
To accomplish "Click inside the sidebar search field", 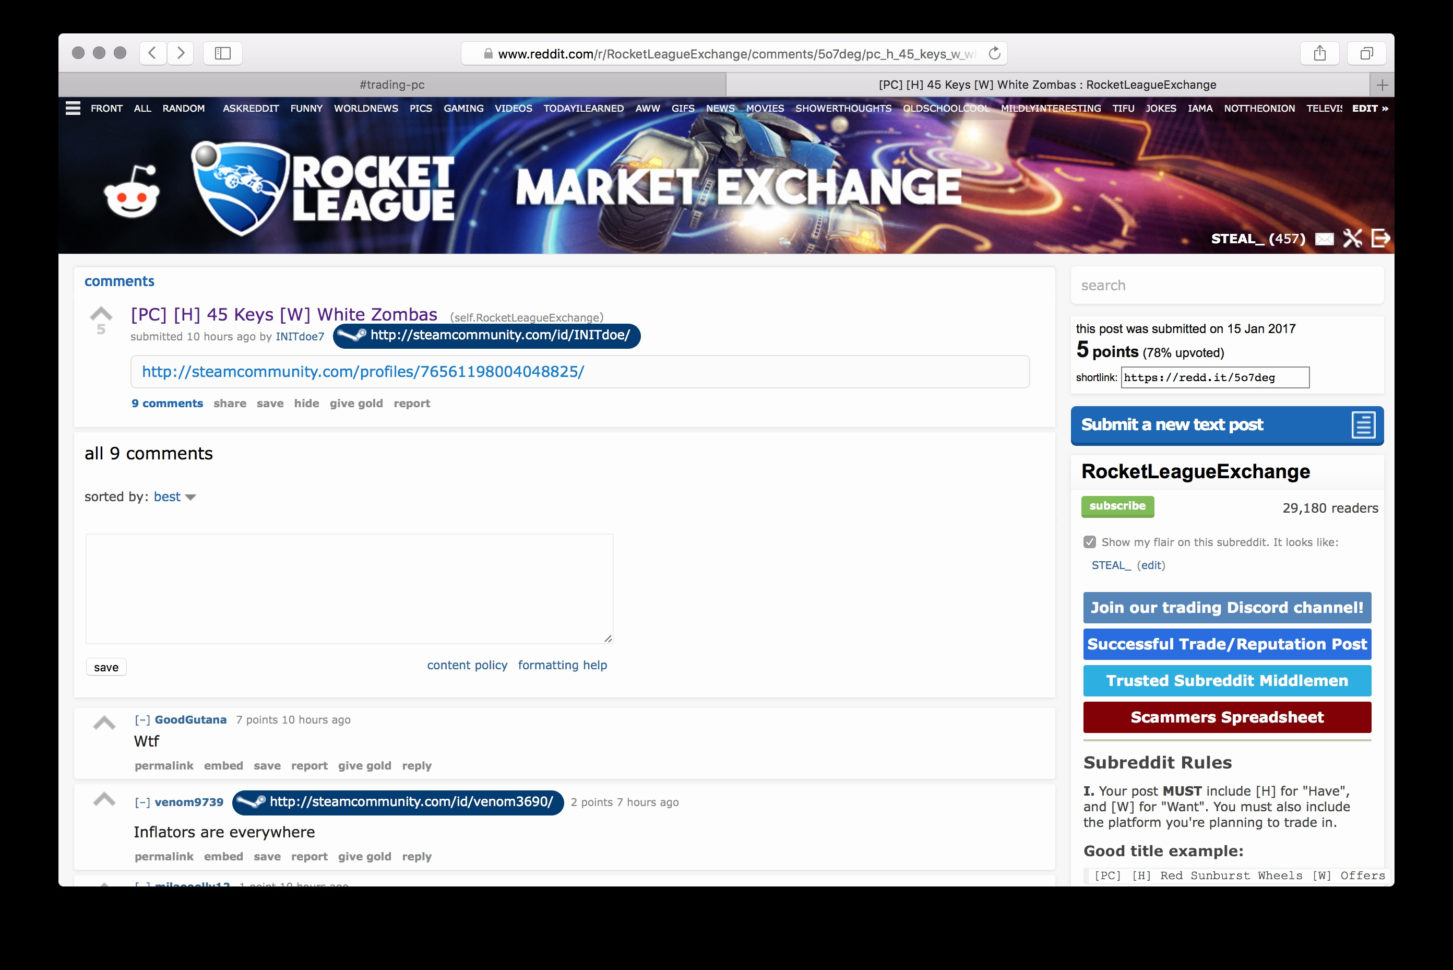I will tap(1226, 285).
